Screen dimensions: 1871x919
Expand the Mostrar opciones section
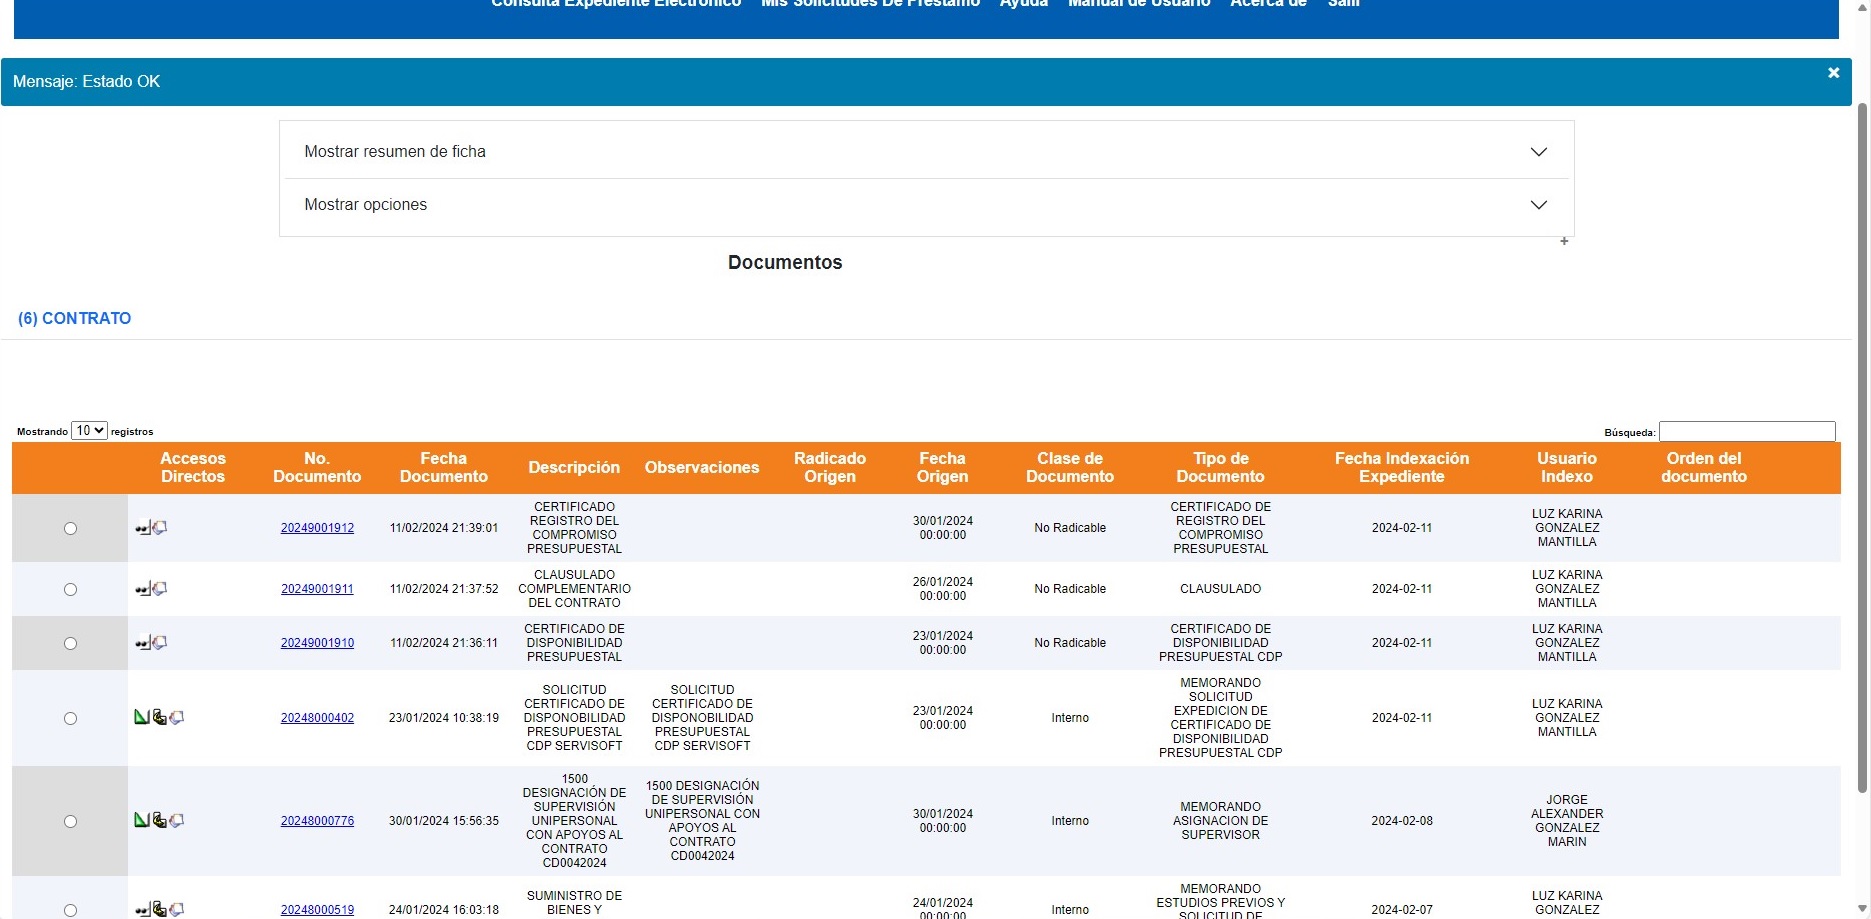926,205
